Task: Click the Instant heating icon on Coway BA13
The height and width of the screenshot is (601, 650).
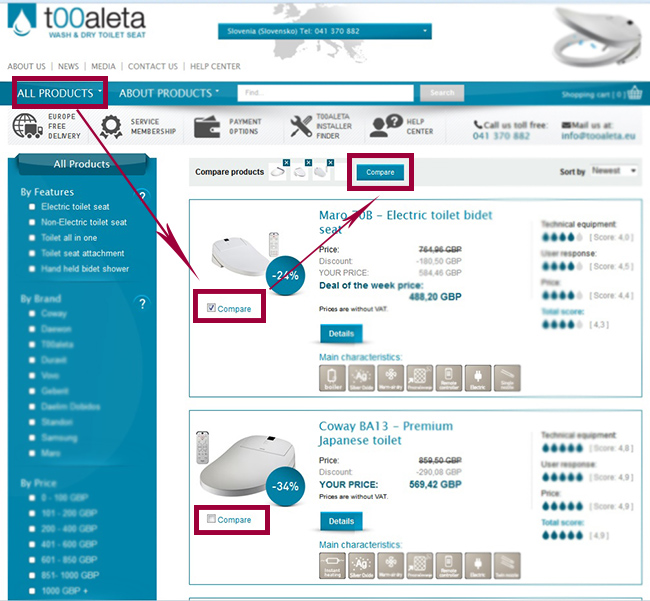Action: tap(332, 565)
